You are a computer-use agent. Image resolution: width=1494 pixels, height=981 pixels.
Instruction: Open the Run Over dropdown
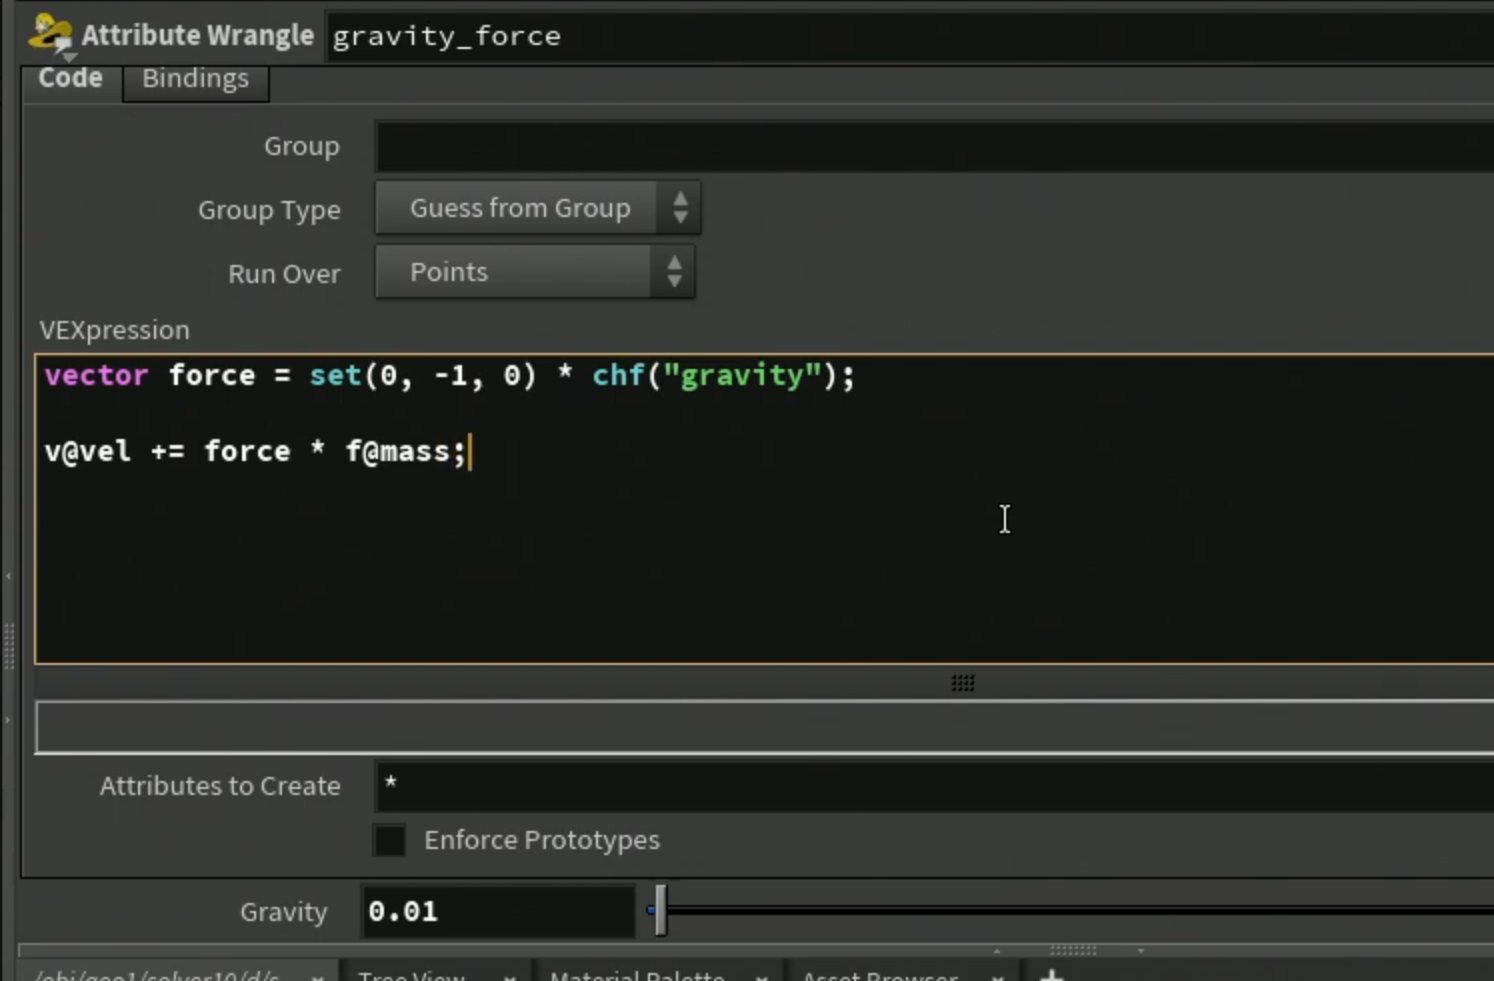pos(535,272)
